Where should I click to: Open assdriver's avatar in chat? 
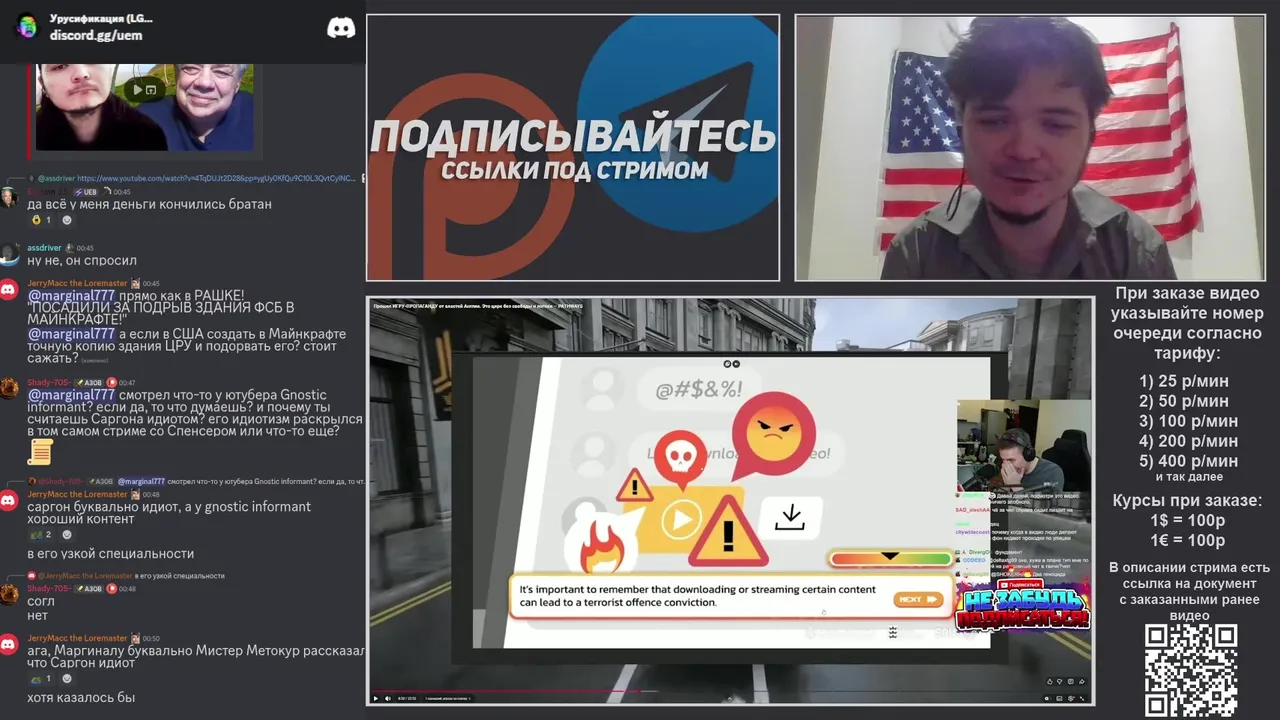coord(9,254)
